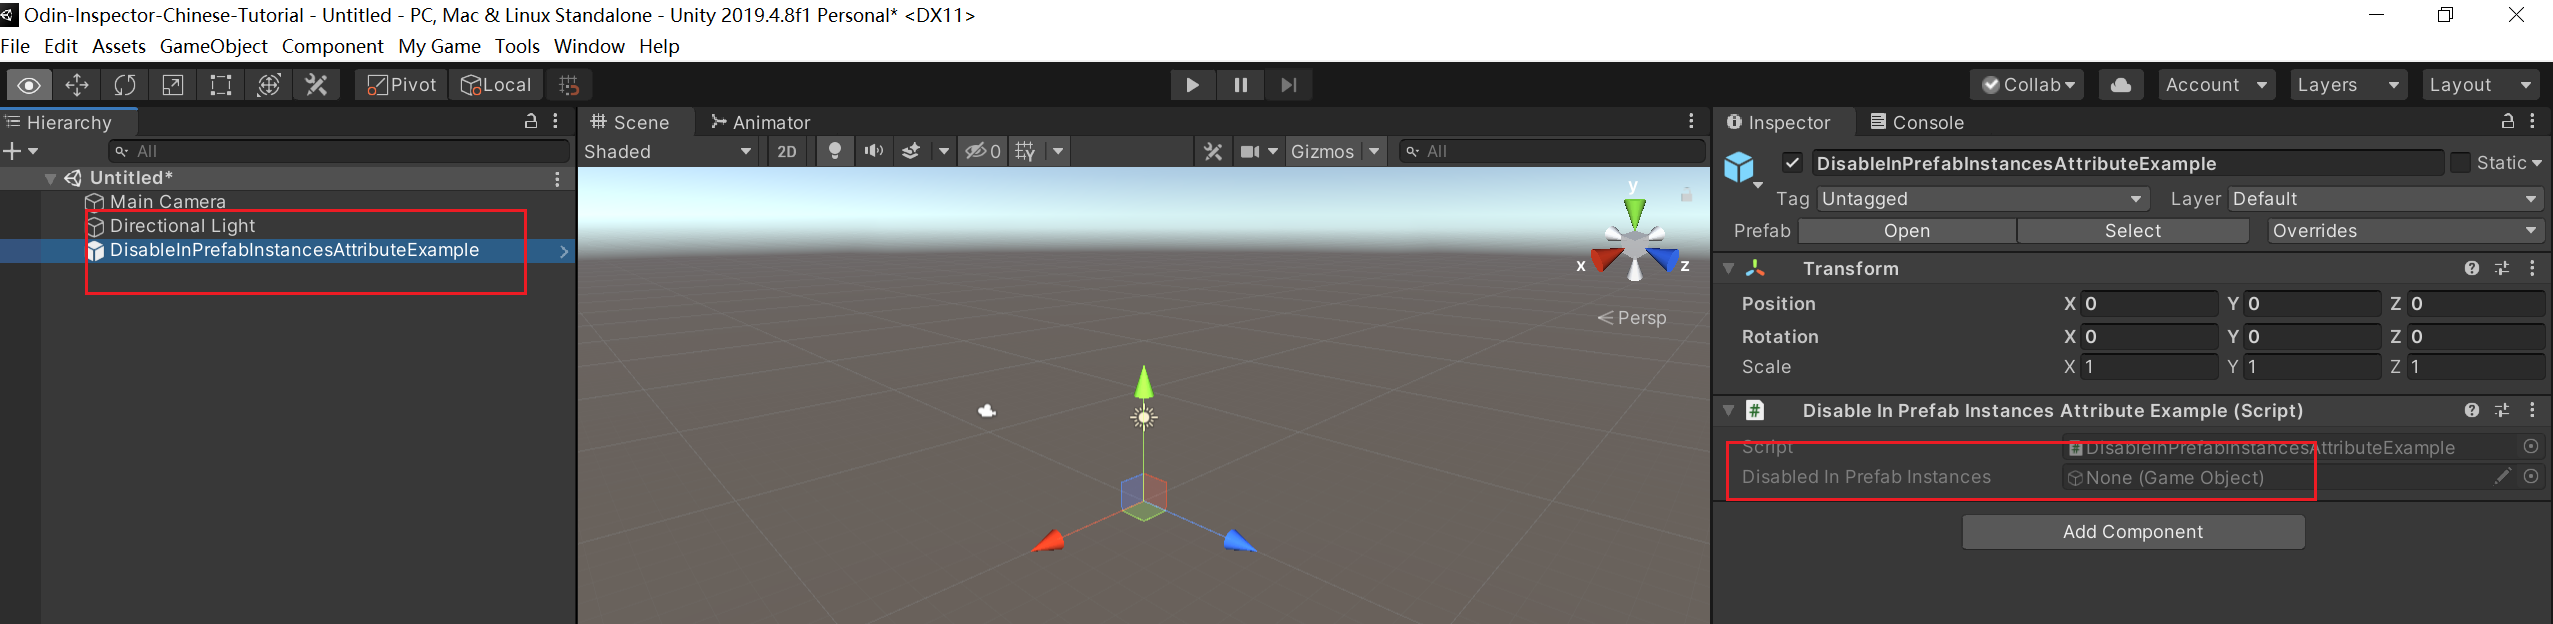Select the Rect transform tool
Screen dimensions: 2553x624
221,85
